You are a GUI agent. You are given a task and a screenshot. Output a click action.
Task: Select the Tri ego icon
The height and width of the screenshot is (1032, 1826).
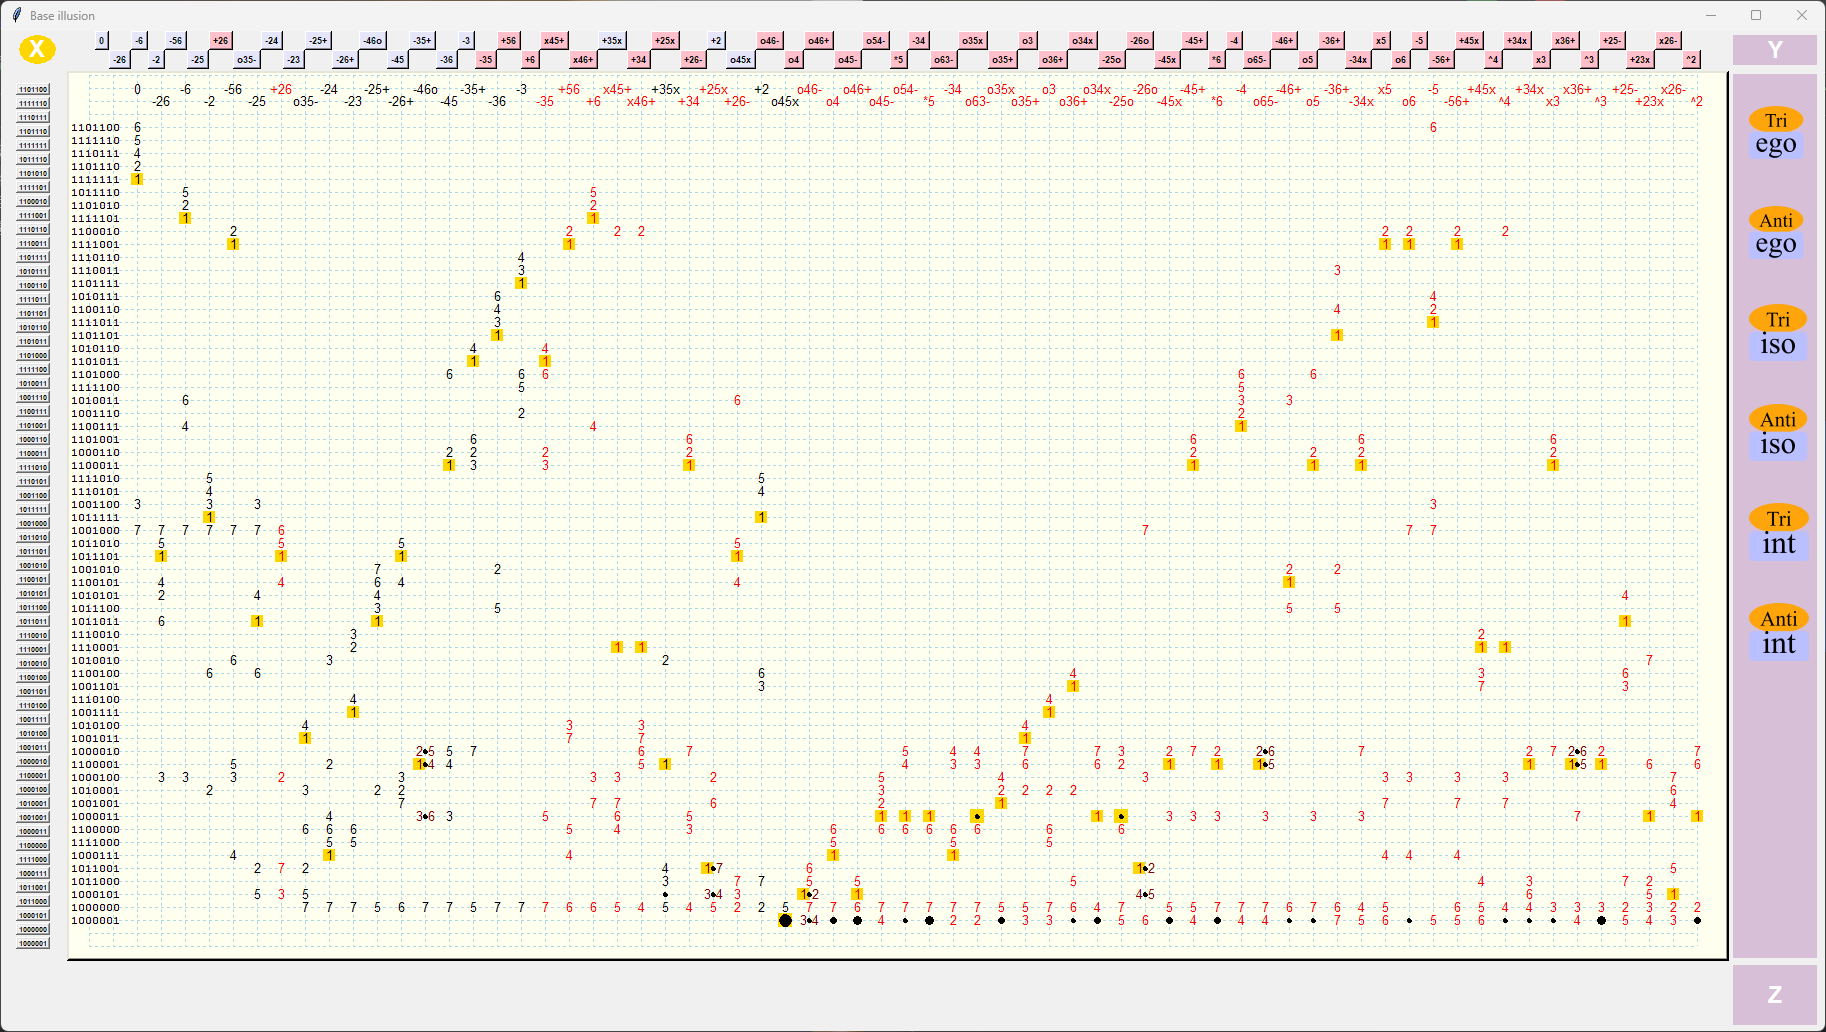click(1776, 131)
